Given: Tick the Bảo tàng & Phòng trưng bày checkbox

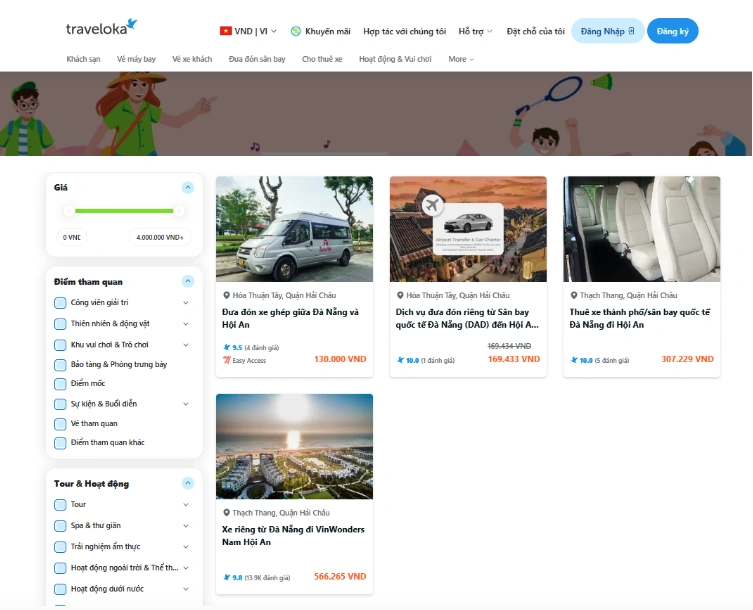Looking at the screenshot, I should [x=61, y=365].
